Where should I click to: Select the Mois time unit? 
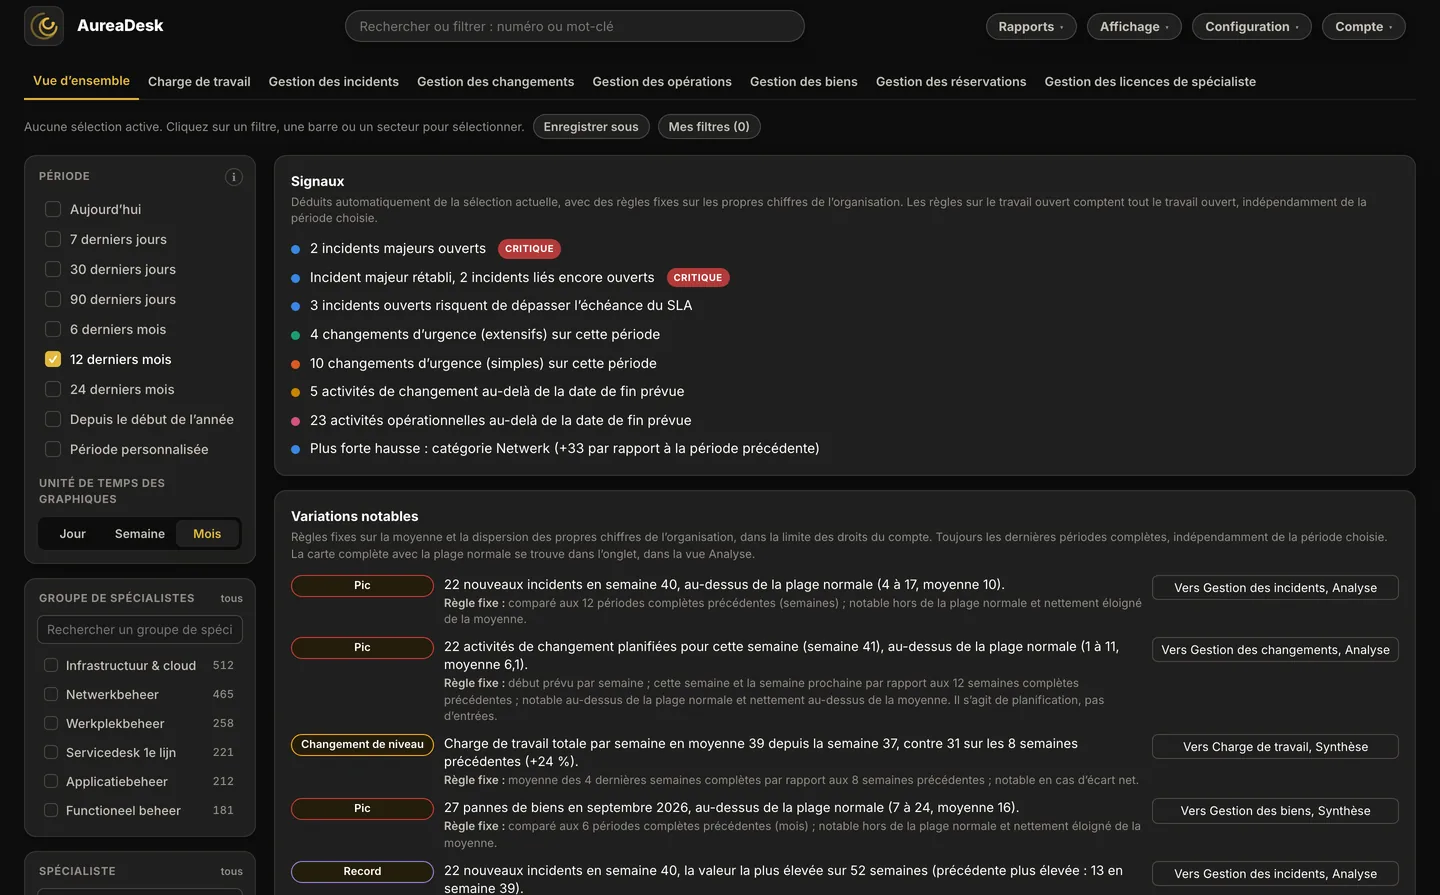pyautogui.click(x=207, y=534)
